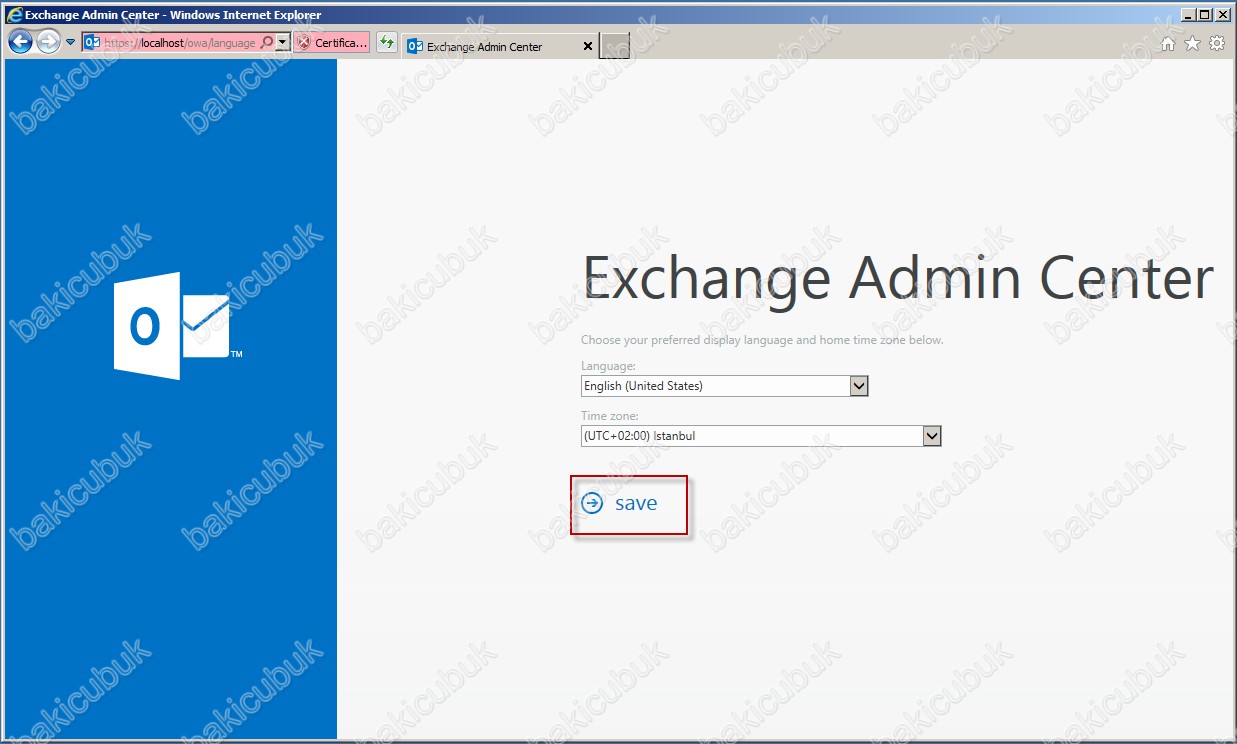Click the "Time zone:" field label
Screen dimensions: 1237x744
(x=610, y=416)
